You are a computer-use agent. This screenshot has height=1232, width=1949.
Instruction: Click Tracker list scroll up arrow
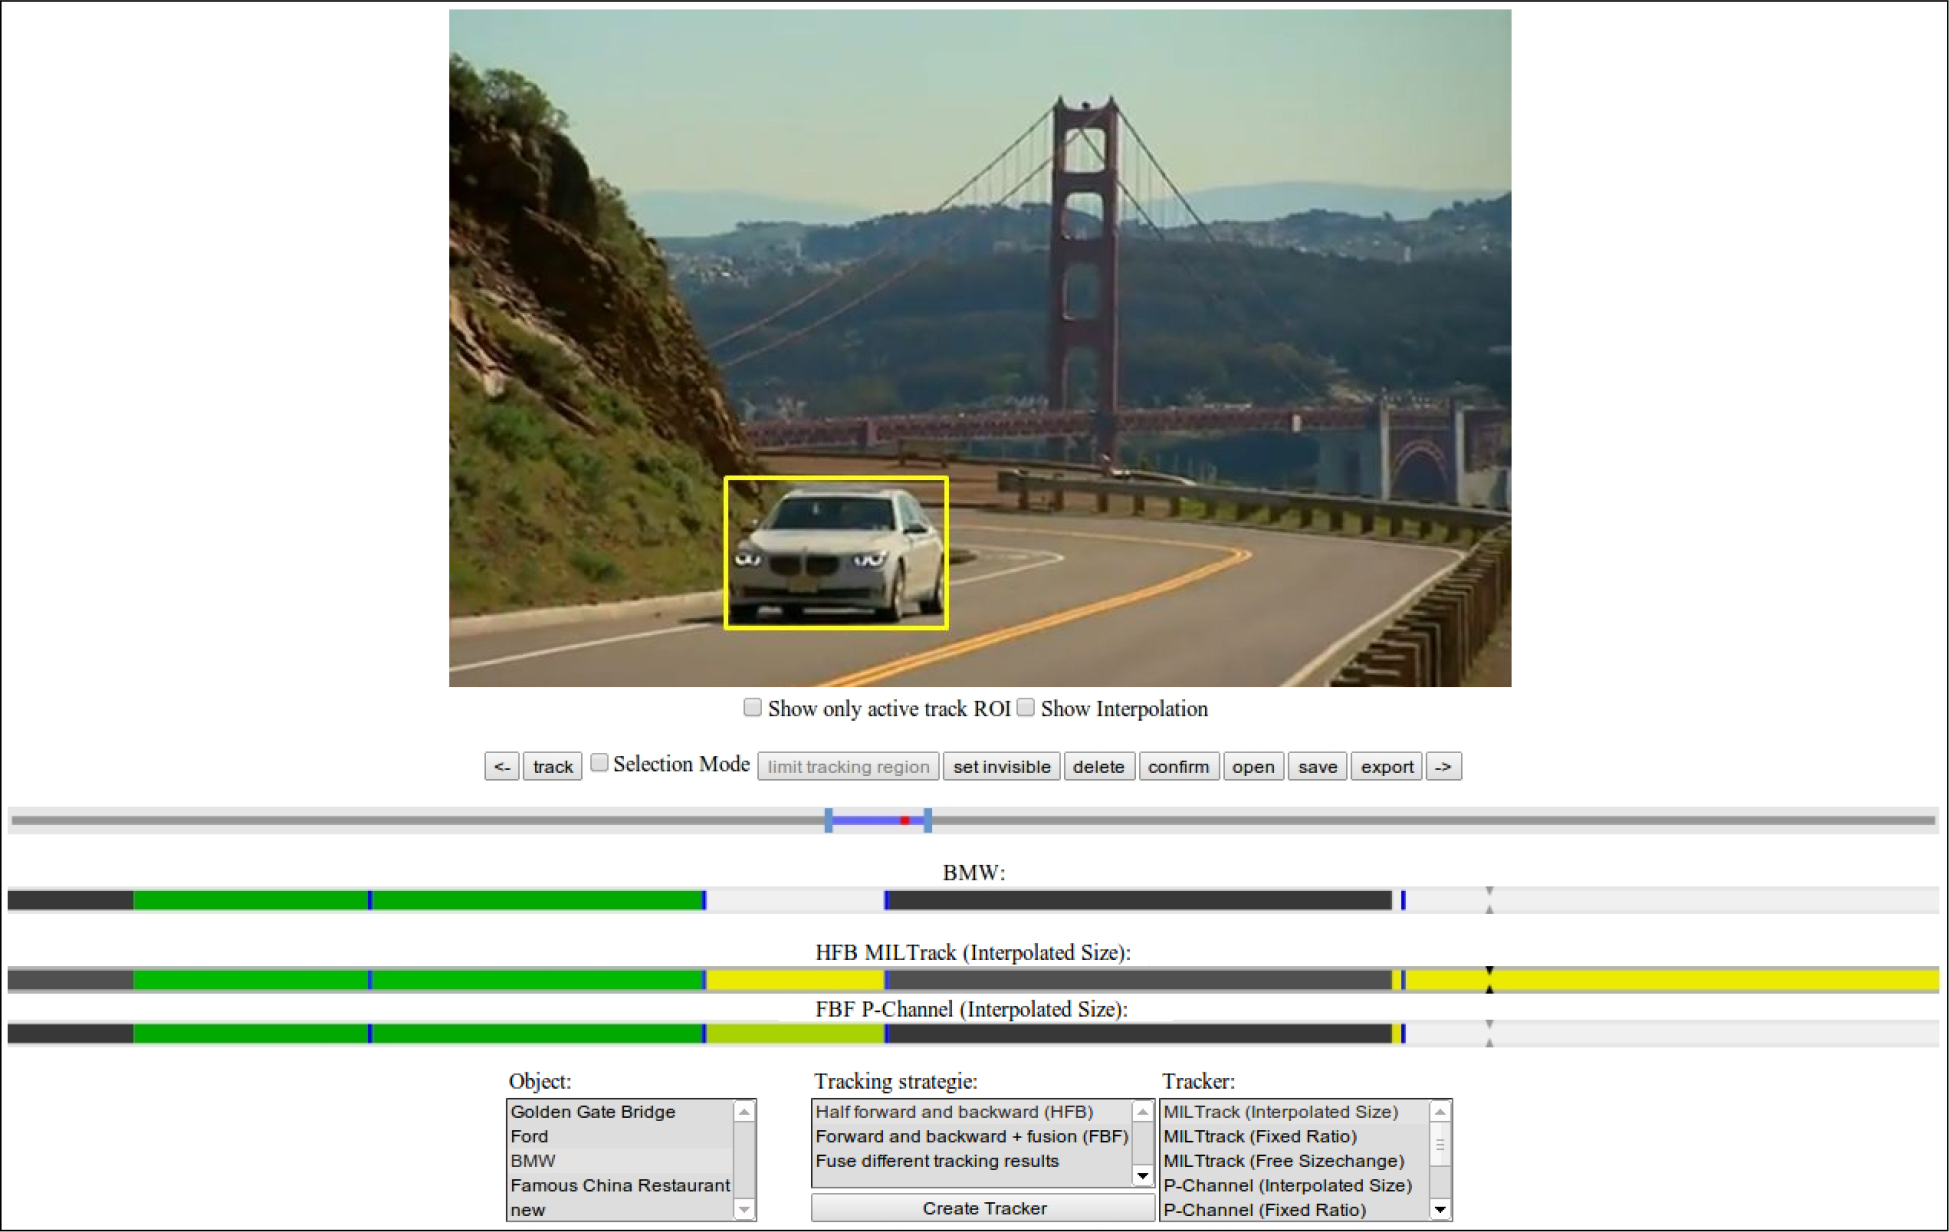coord(1440,1112)
